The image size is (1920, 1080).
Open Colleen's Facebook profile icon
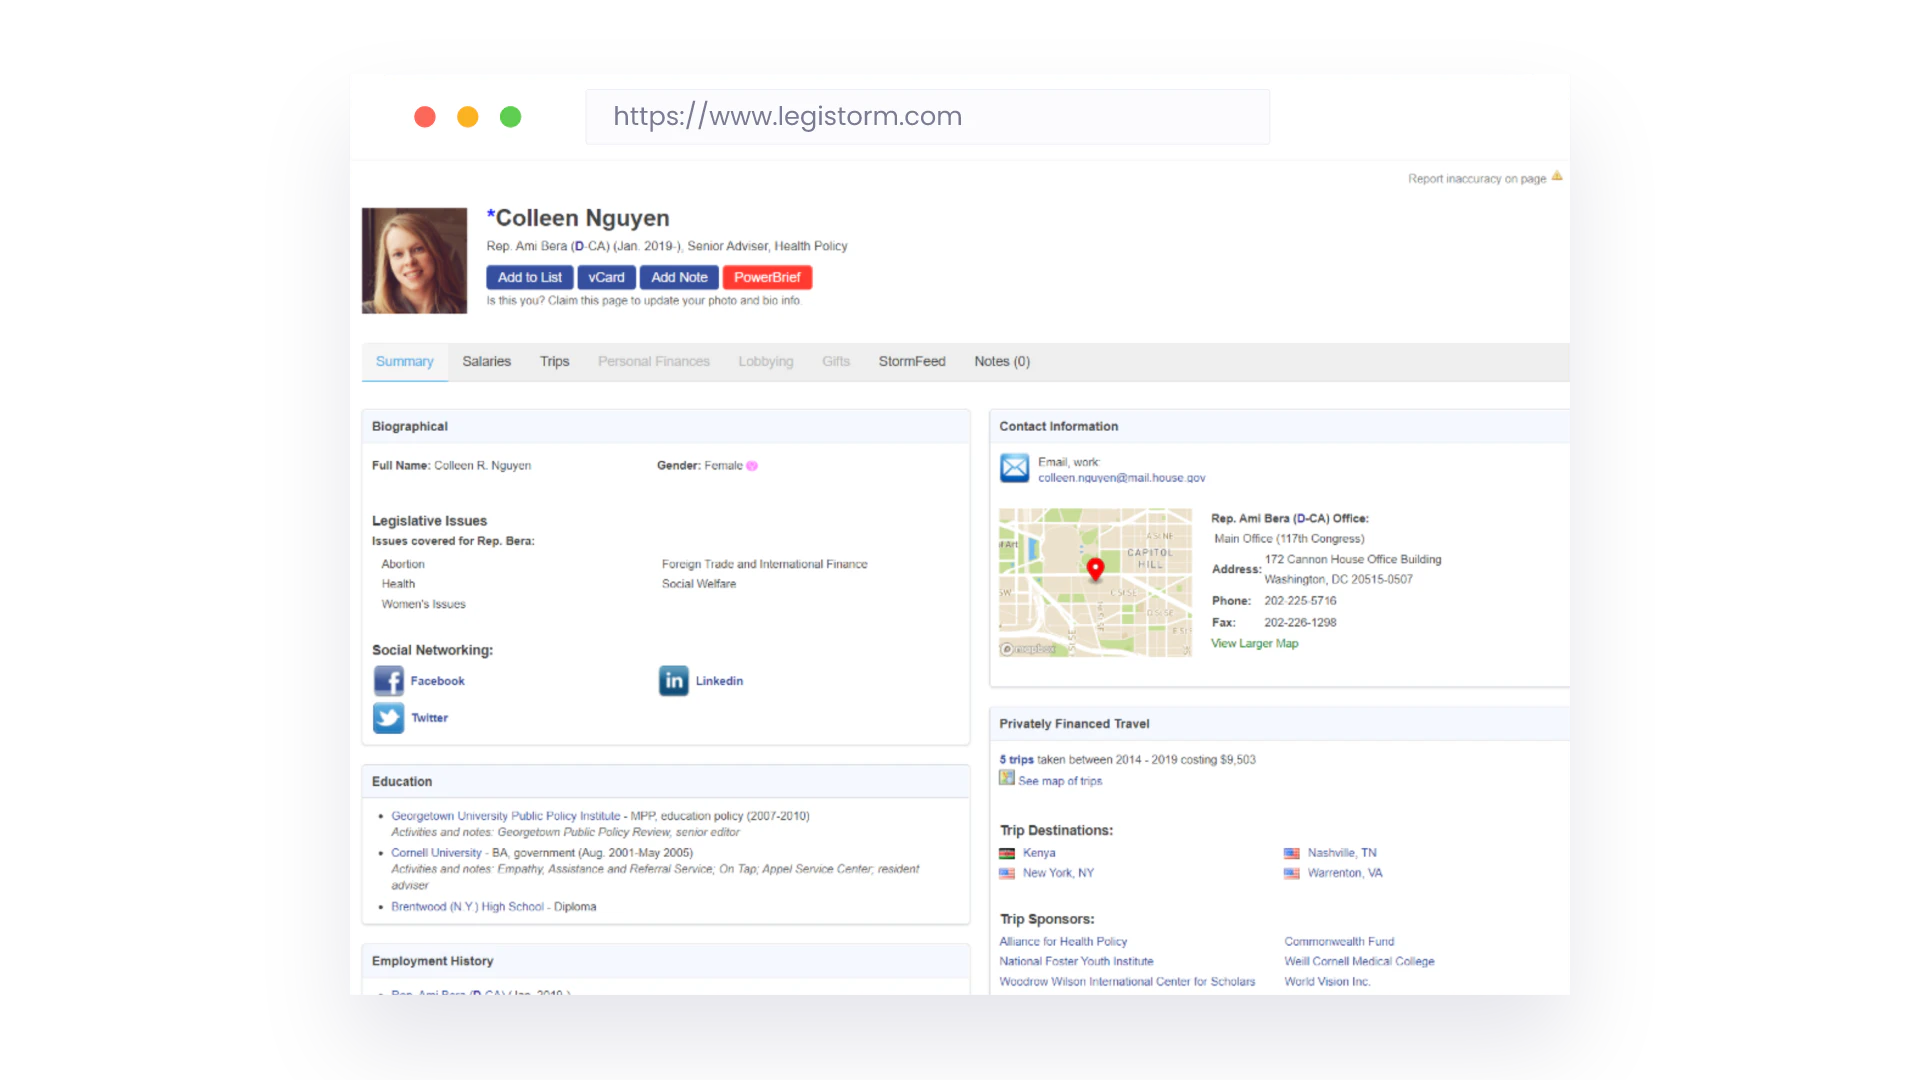tap(389, 681)
